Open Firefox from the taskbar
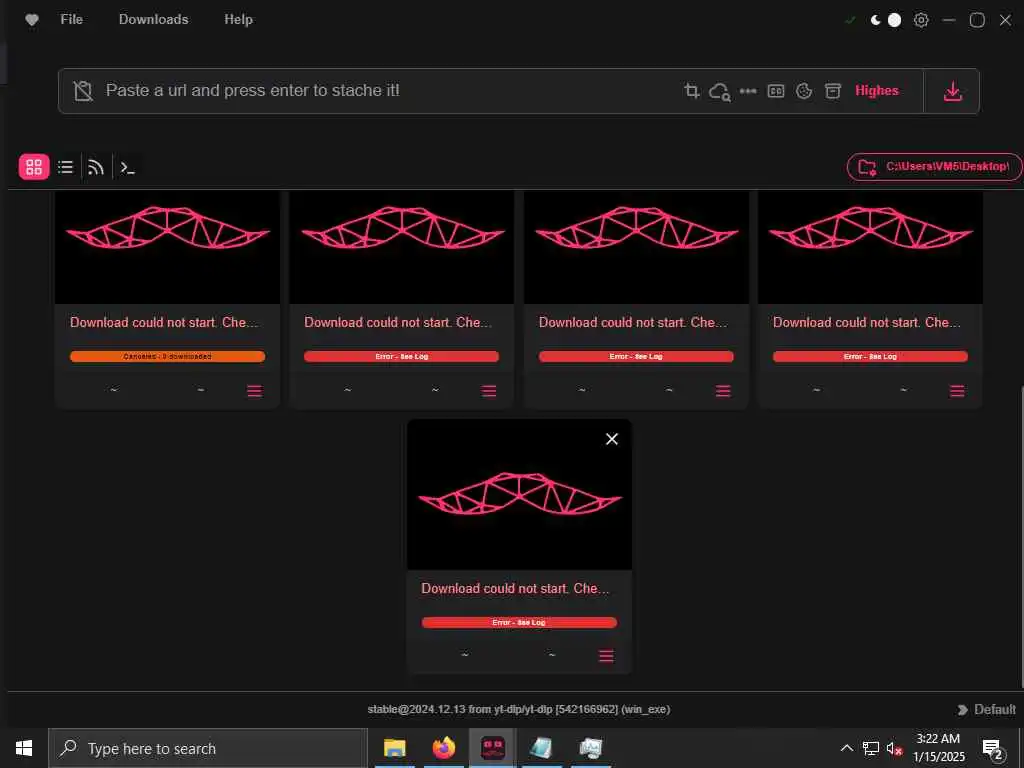Screen dimensions: 1024x768 point(444,748)
